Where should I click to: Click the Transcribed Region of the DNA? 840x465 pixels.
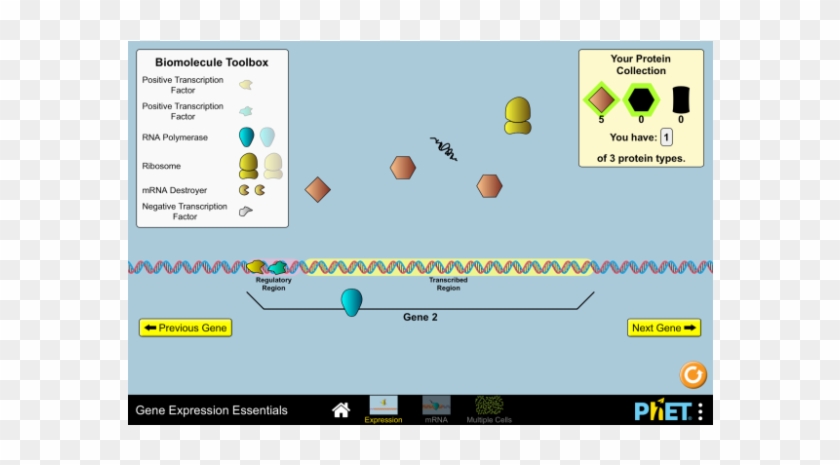click(x=449, y=267)
